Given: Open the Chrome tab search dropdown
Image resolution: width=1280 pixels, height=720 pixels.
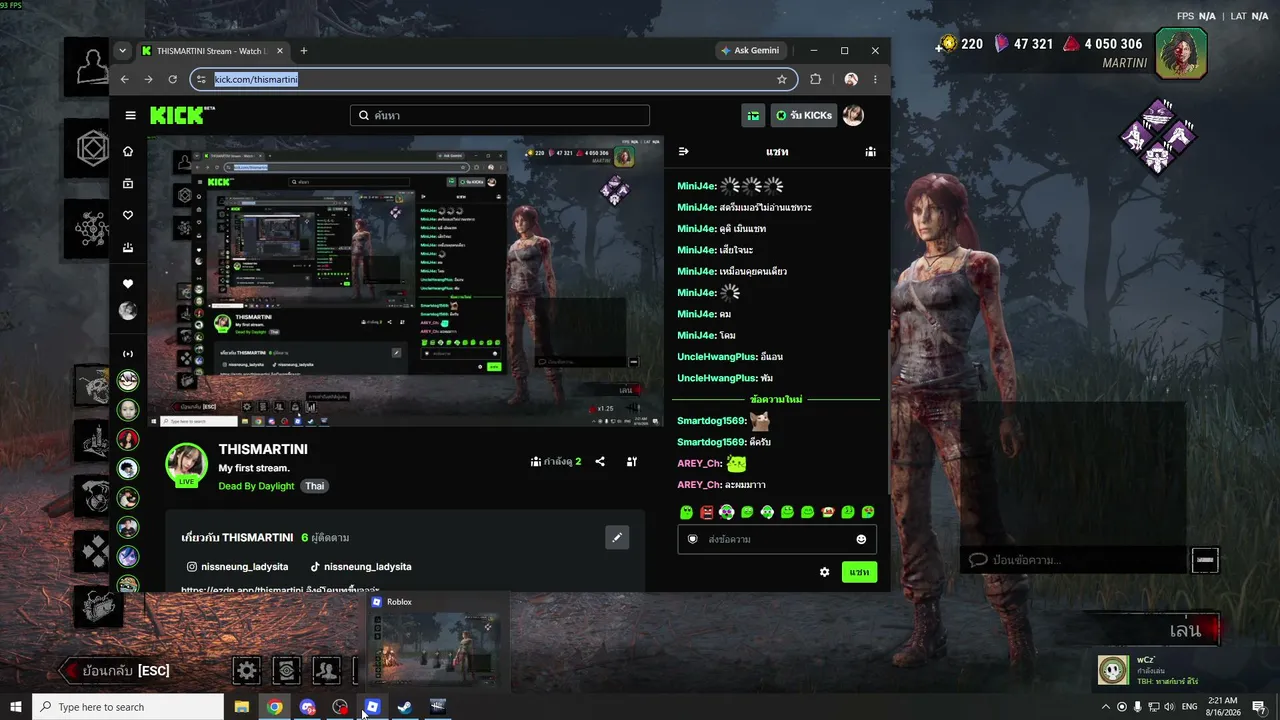Looking at the screenshot, I should pos(122,50).
